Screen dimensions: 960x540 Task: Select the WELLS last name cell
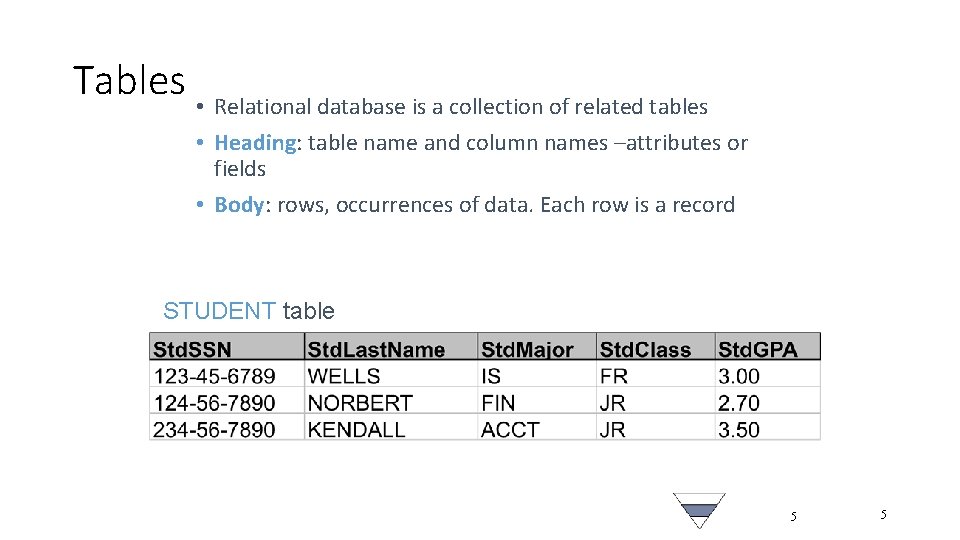tap(344, 376)
